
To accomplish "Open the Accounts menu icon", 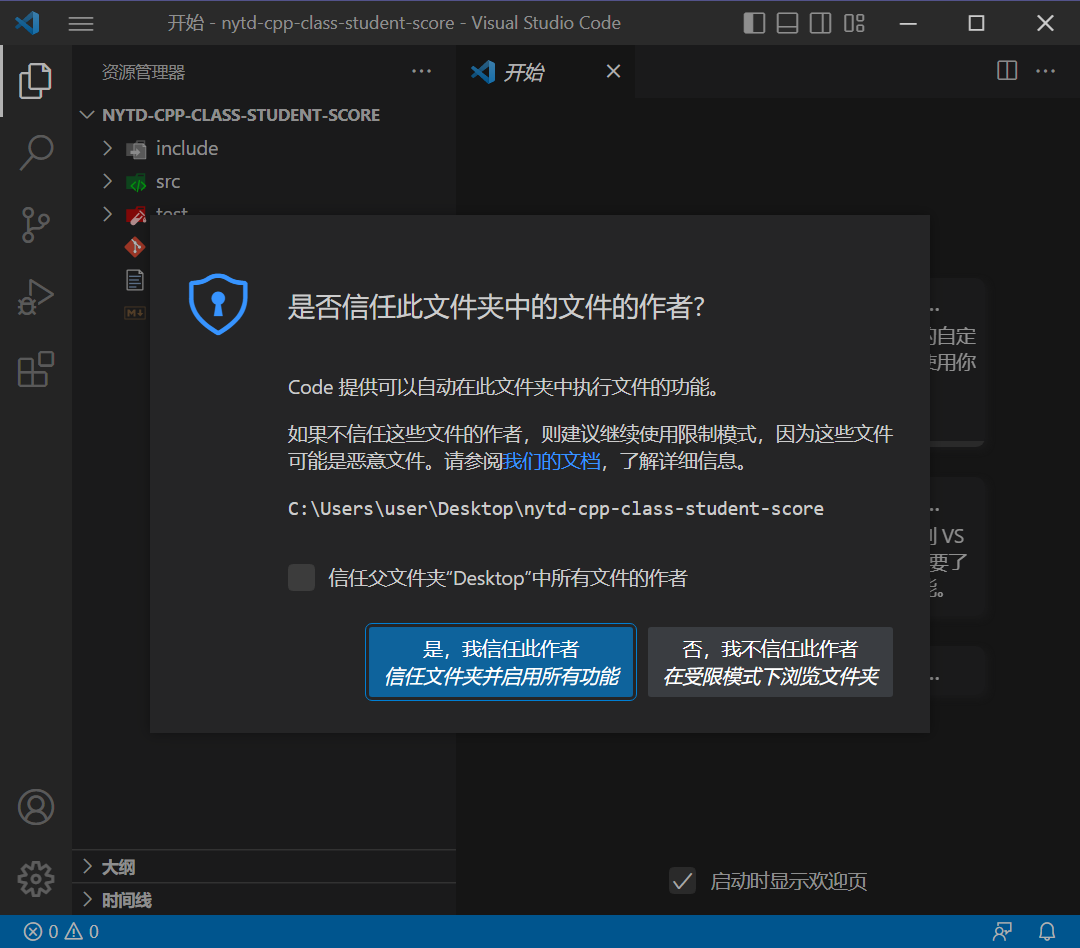I will 36,807.
